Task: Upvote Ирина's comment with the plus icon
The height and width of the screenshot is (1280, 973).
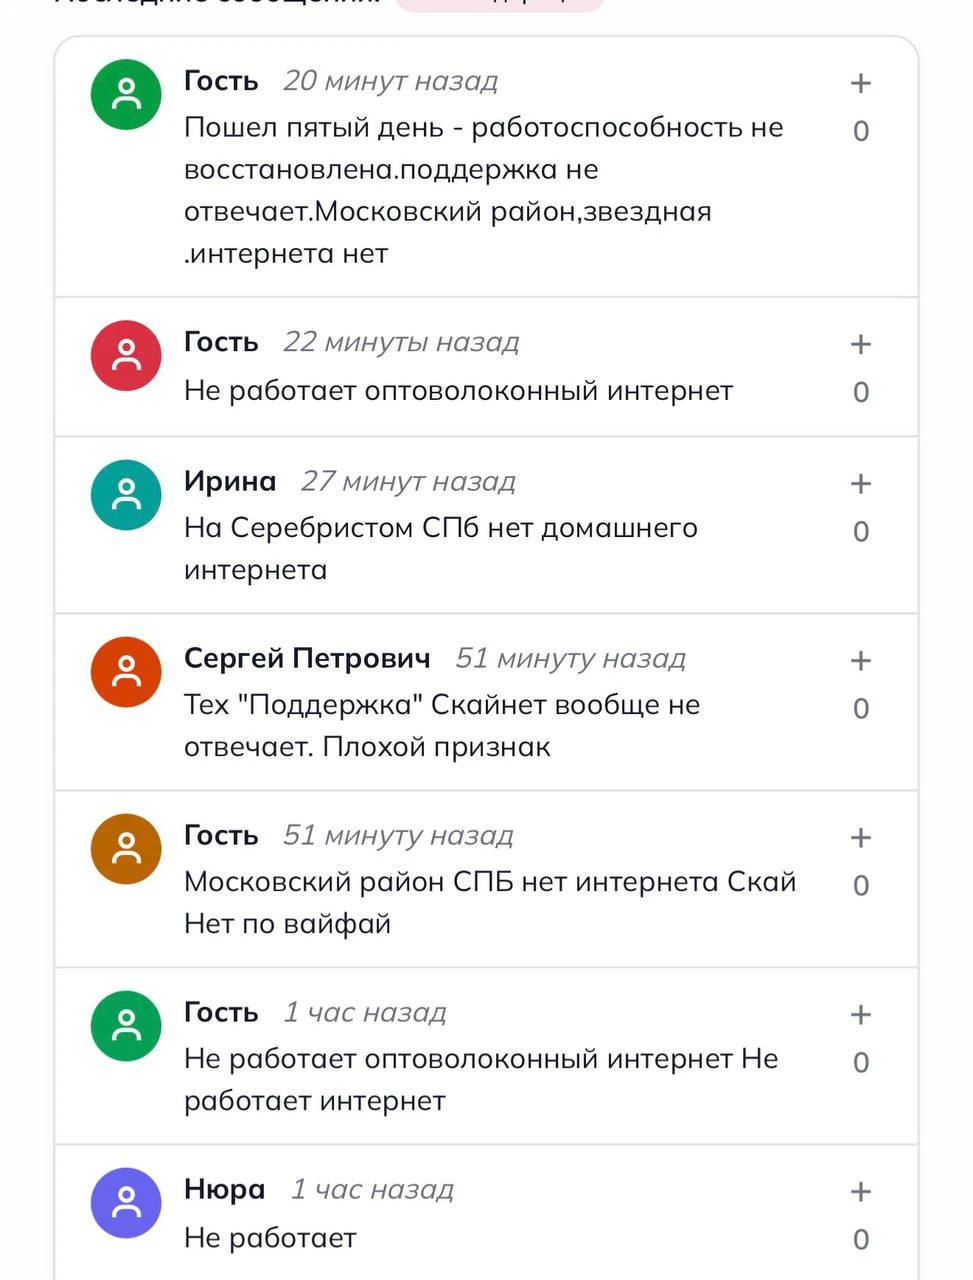Action: [x=860, y=484]
